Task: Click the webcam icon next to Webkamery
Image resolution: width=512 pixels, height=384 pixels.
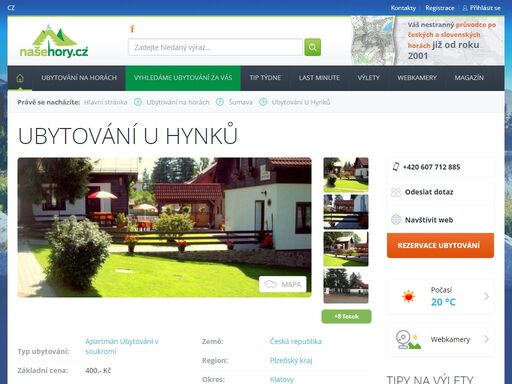Action: (407, 340)
